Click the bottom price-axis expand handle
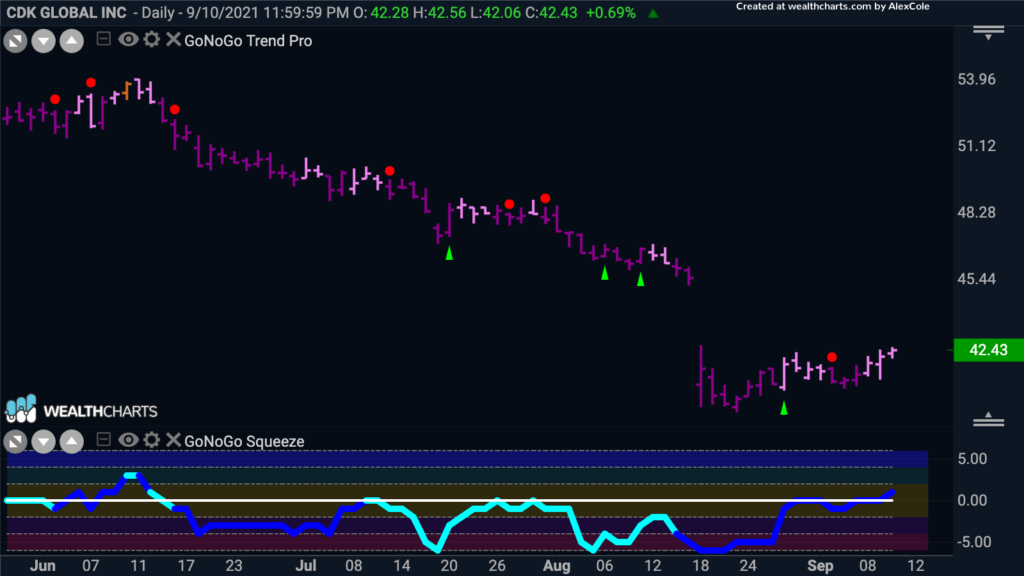The image size is (1024, 576). 989,420
